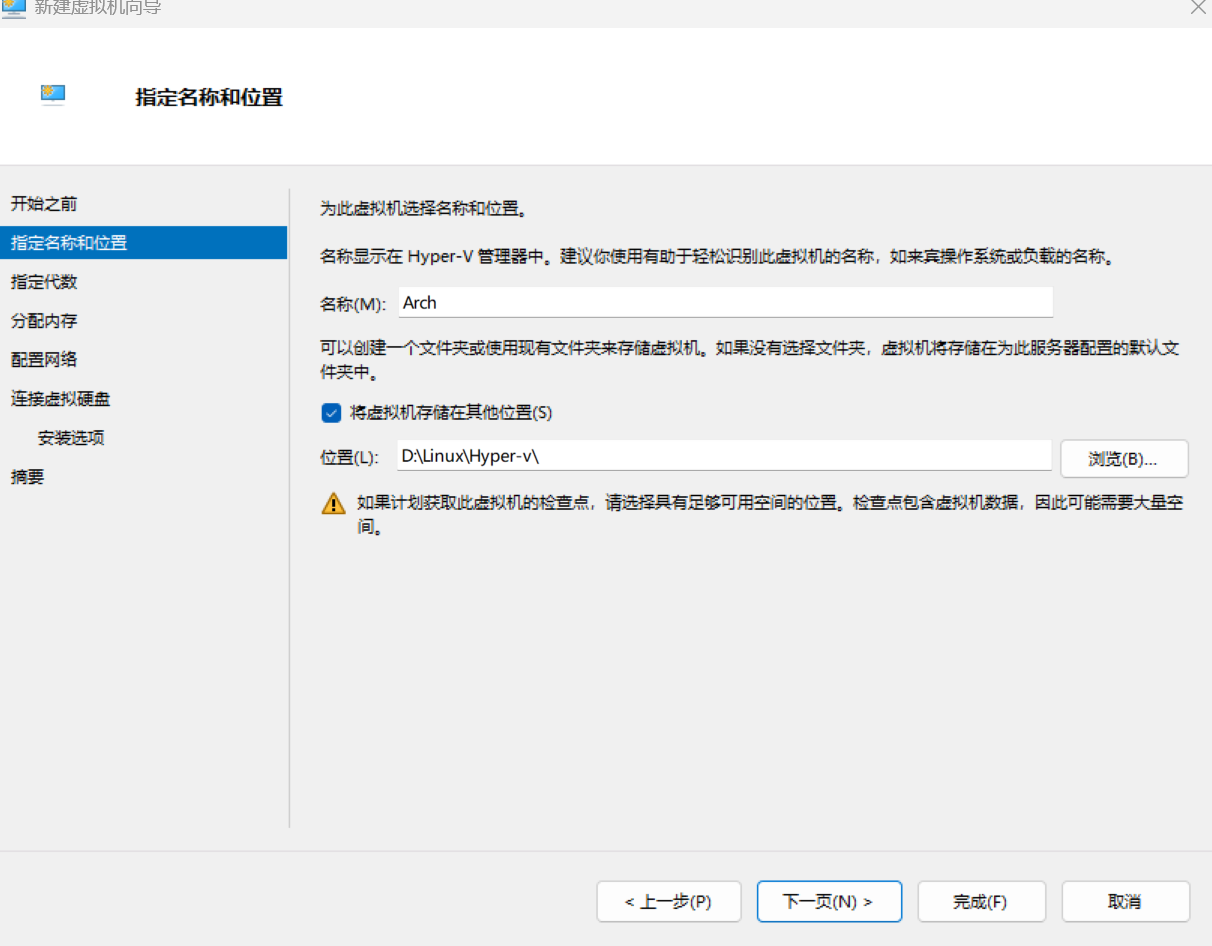Select 指定名称和位置 in the sidebar
This screenshot has width=1212, height=946.
[69, 243]
